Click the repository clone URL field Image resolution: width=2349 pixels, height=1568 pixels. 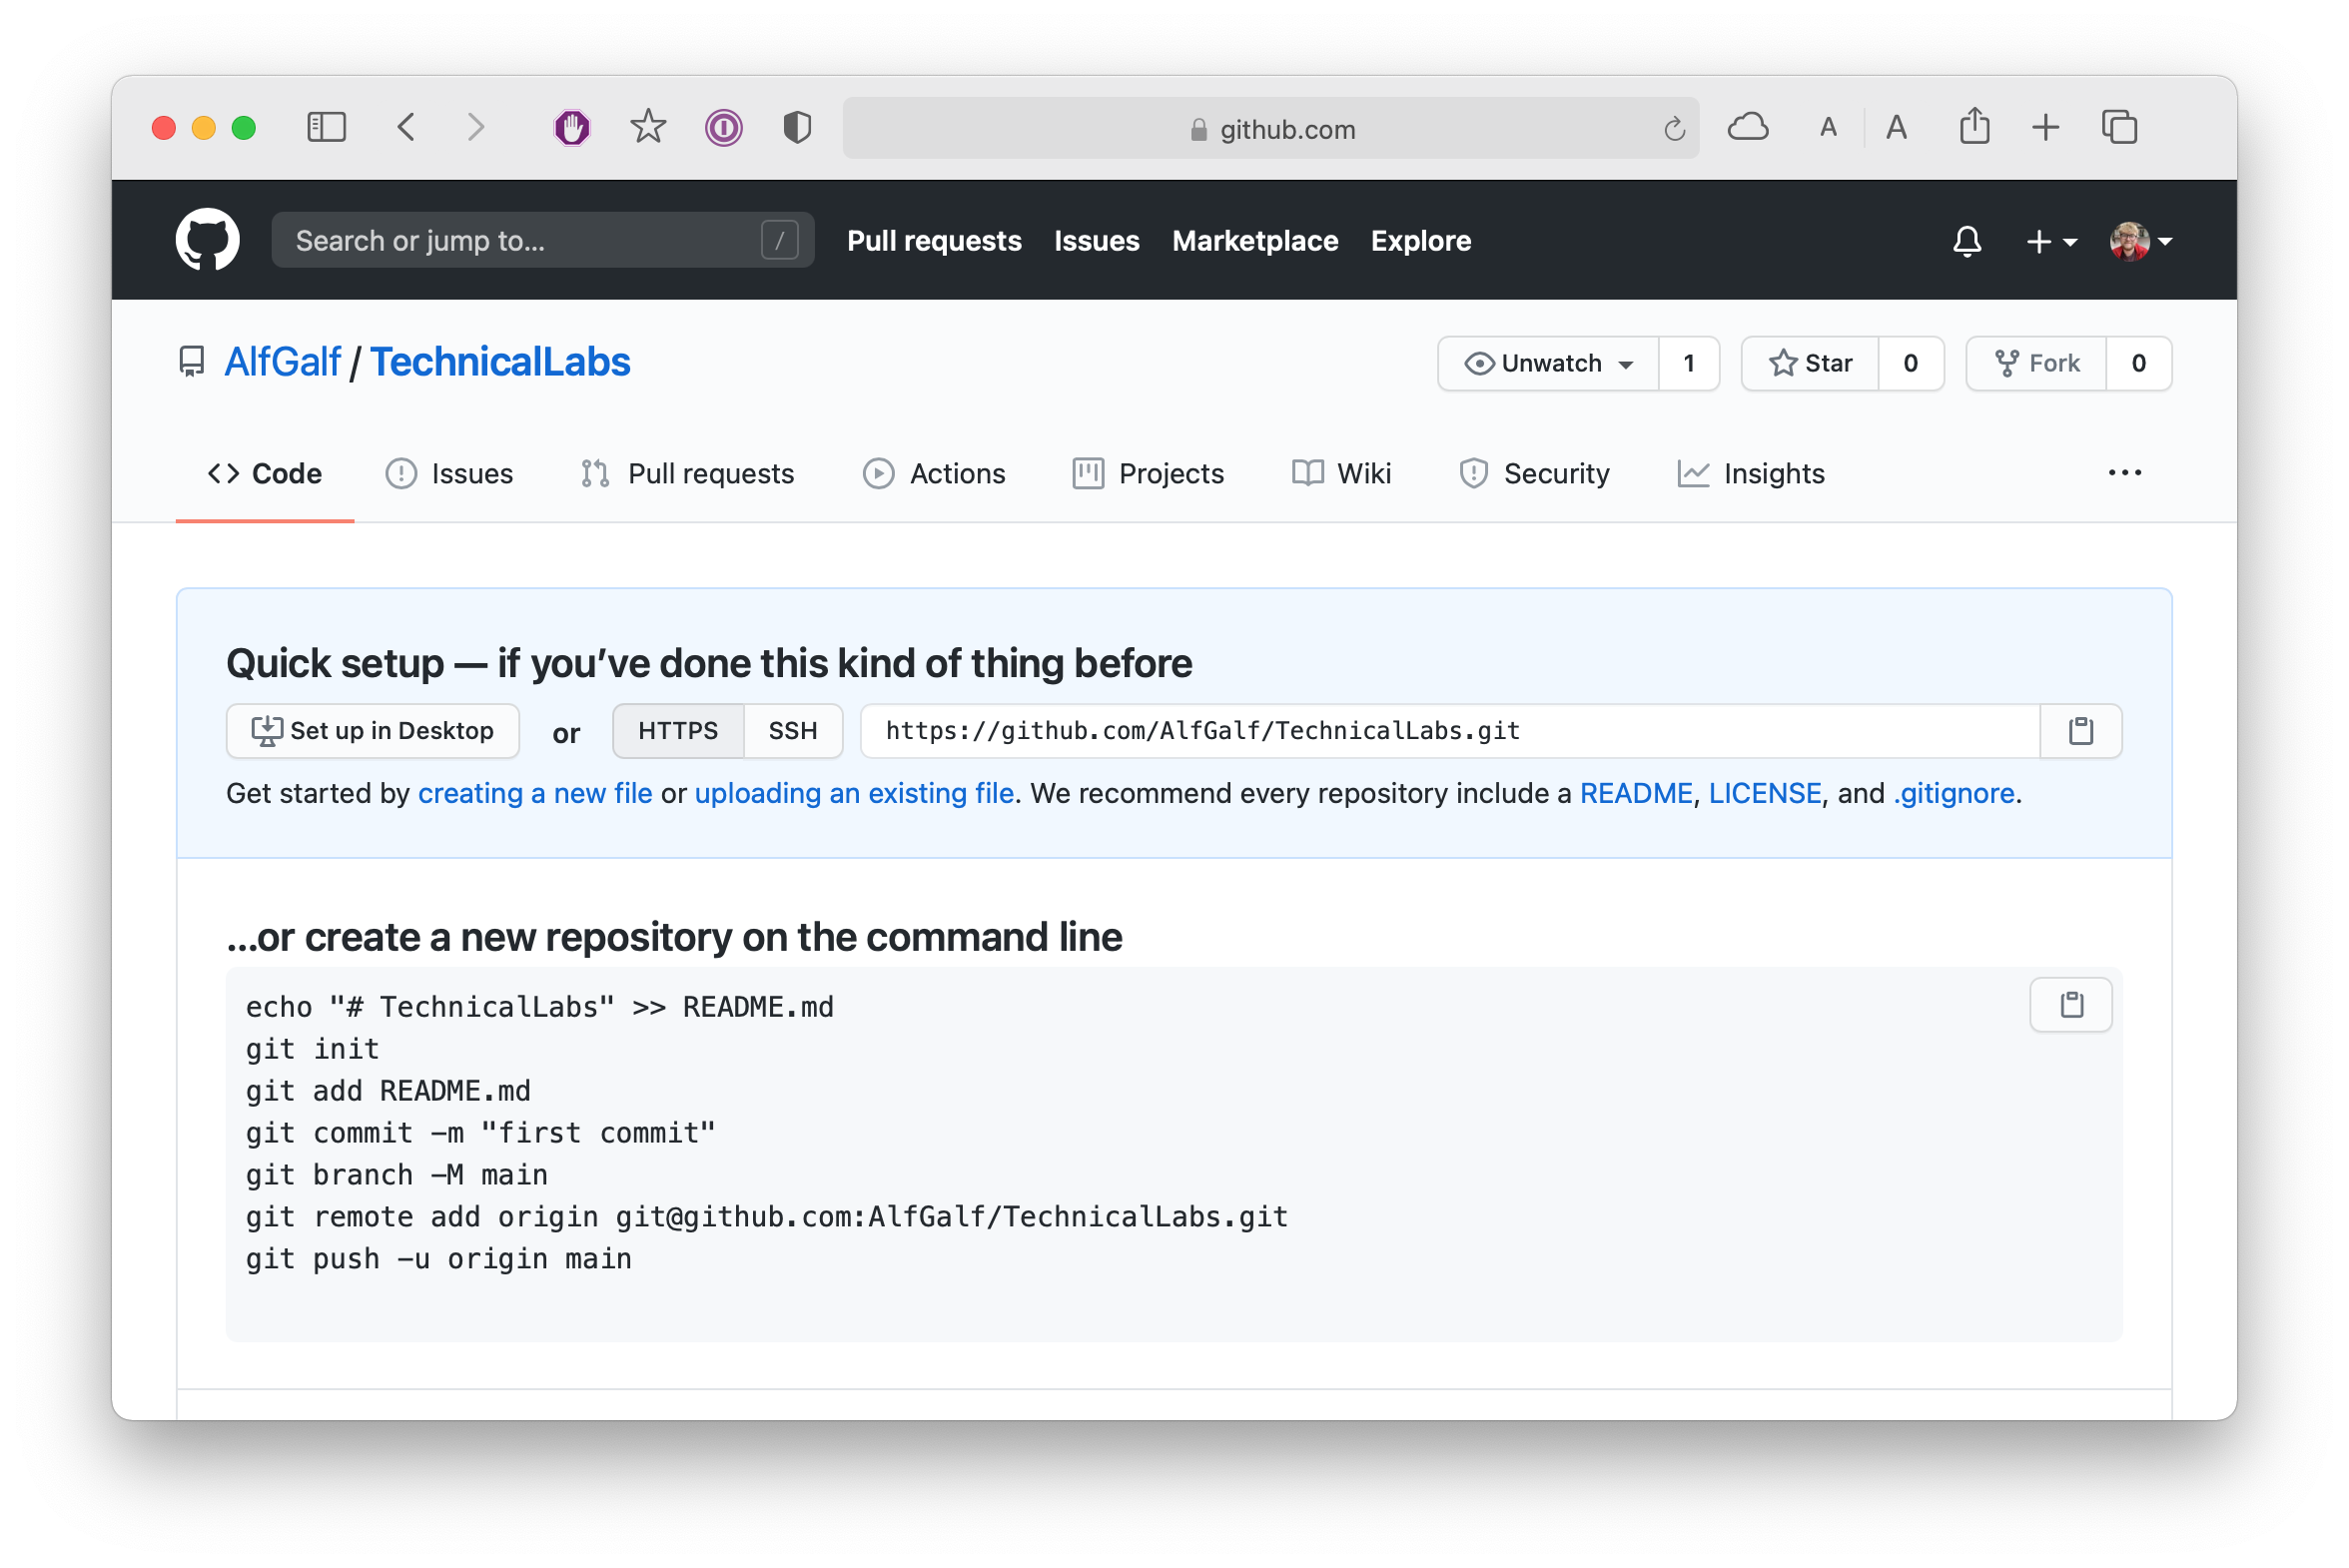coord(1450,731)
